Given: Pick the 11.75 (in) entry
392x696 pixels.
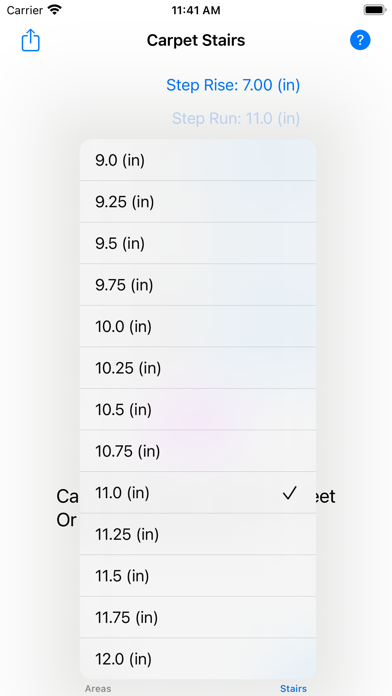Looking at the screenshot, I should pos(198,617).
